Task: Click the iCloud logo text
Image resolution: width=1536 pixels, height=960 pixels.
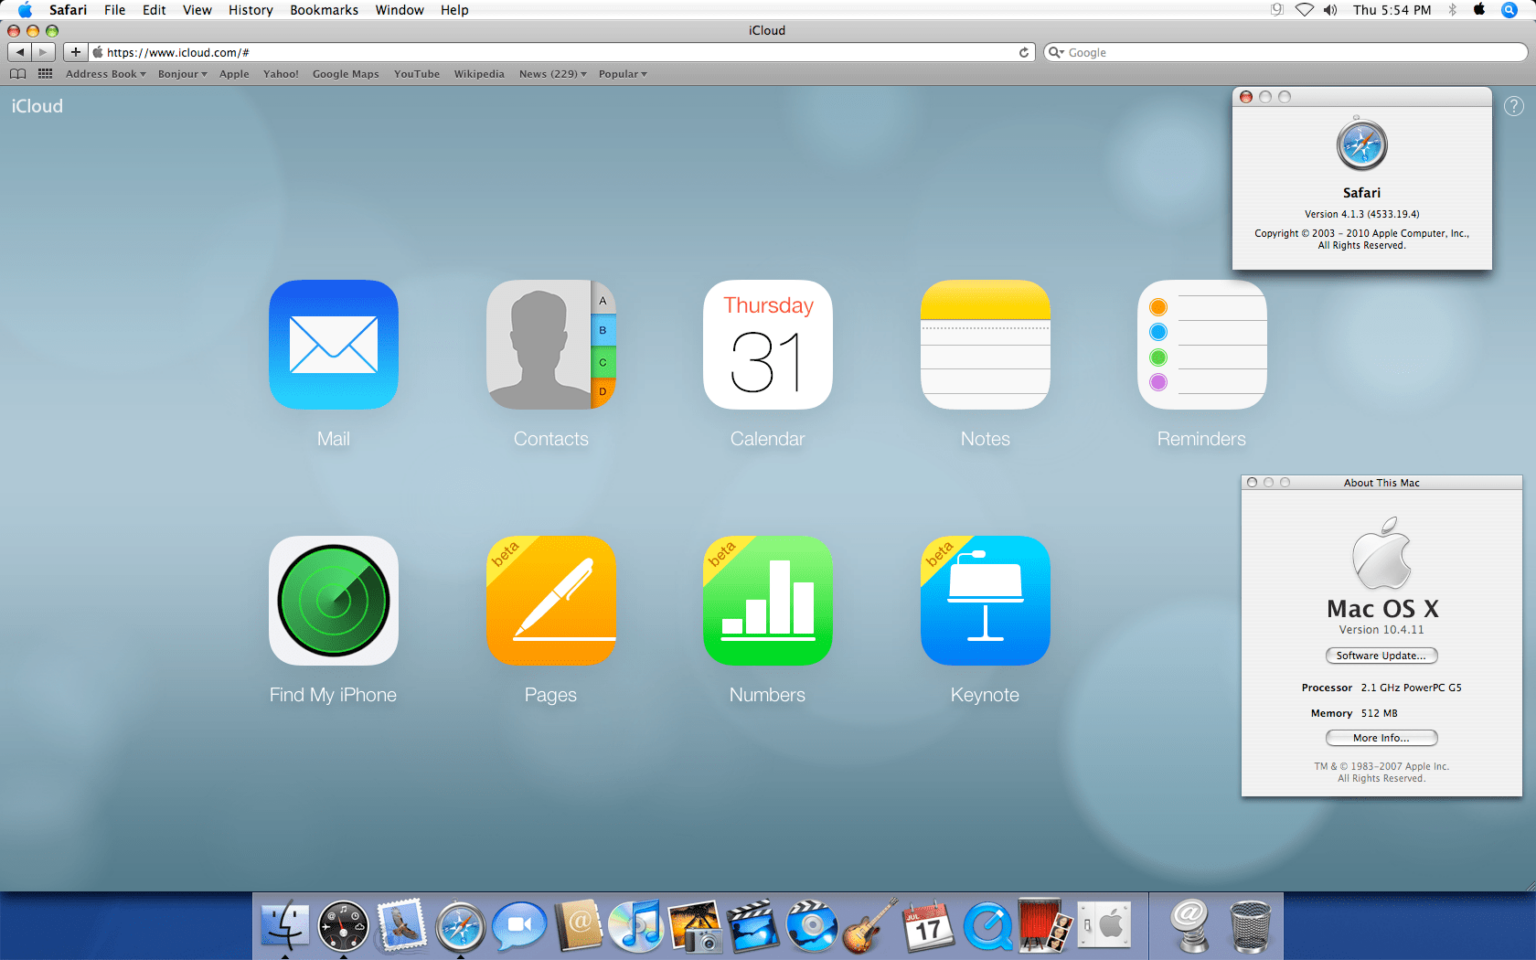Action: coord(37,106)
